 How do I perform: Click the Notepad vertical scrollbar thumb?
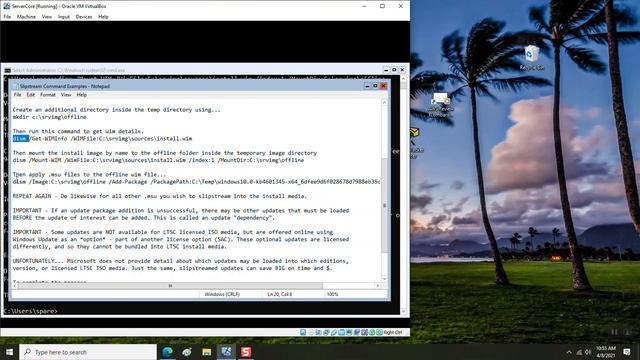point(384,205)
